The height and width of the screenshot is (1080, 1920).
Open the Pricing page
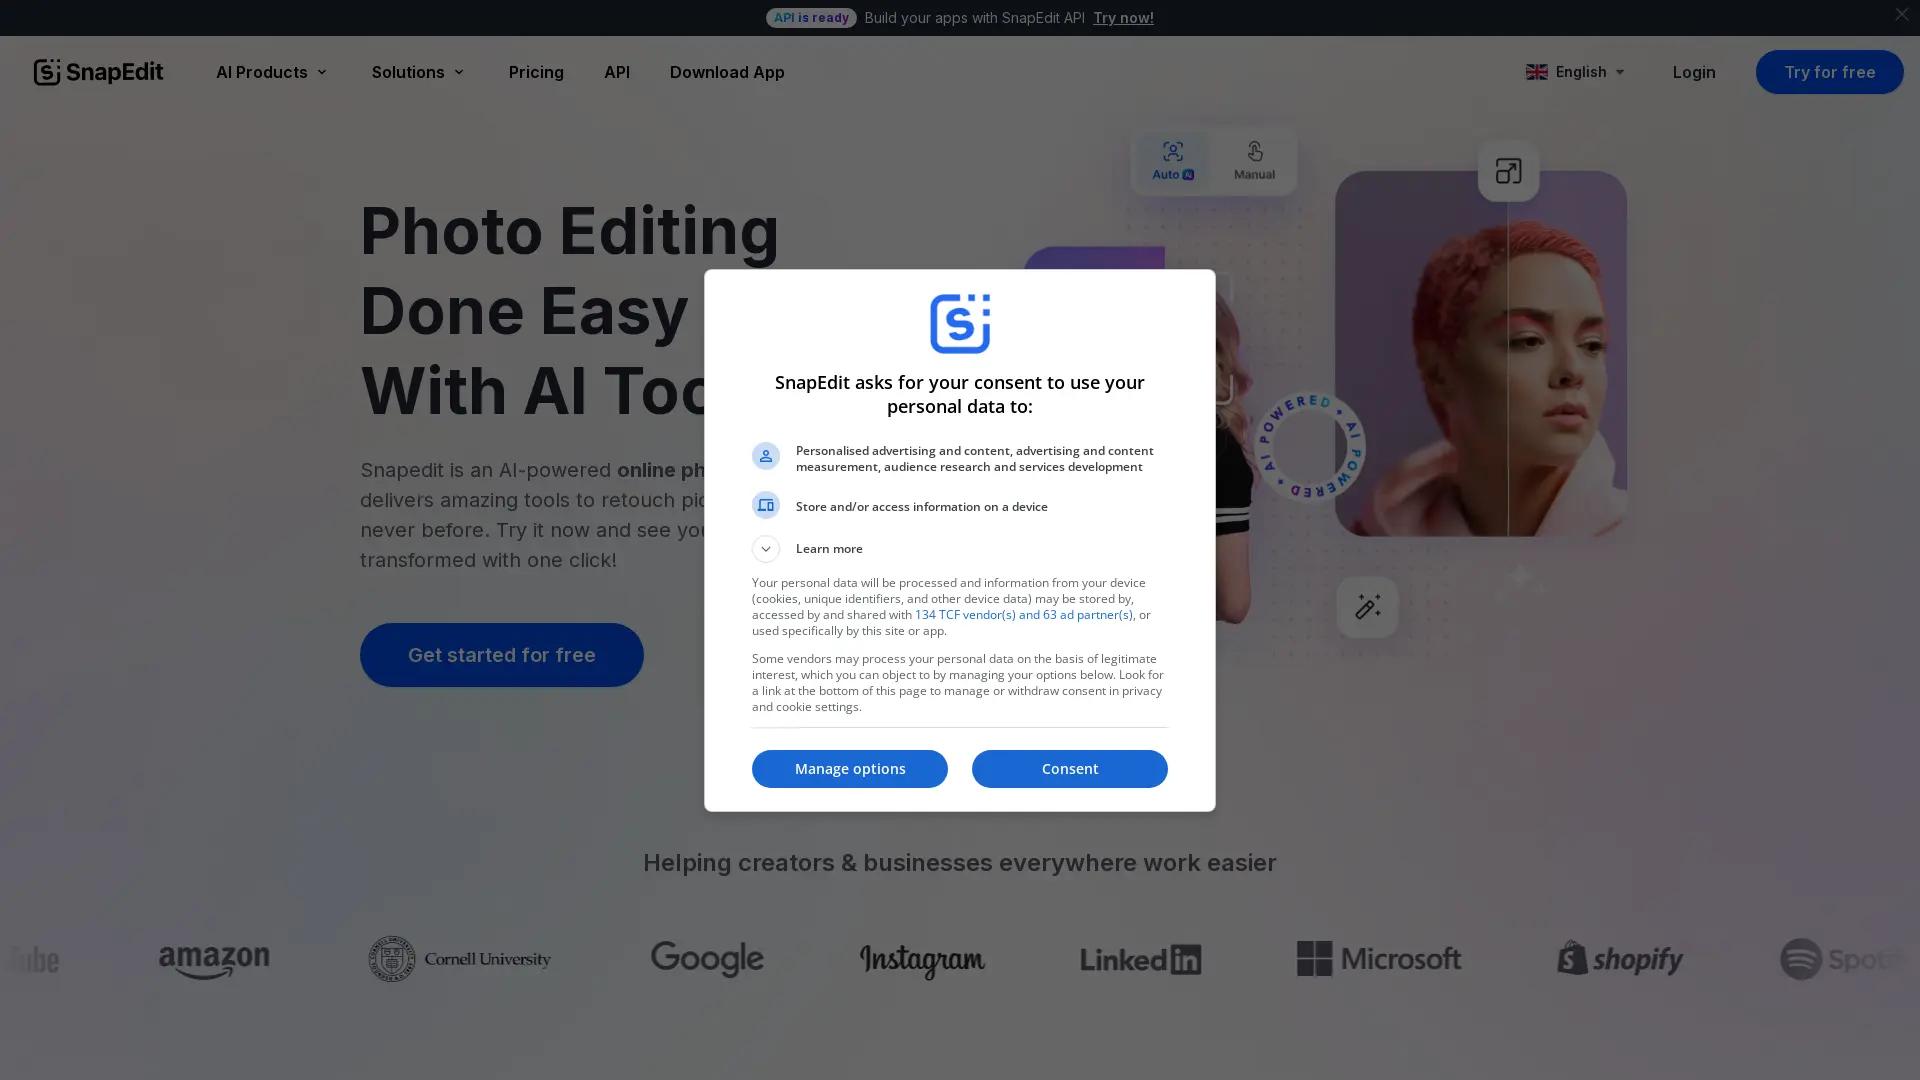536,72
